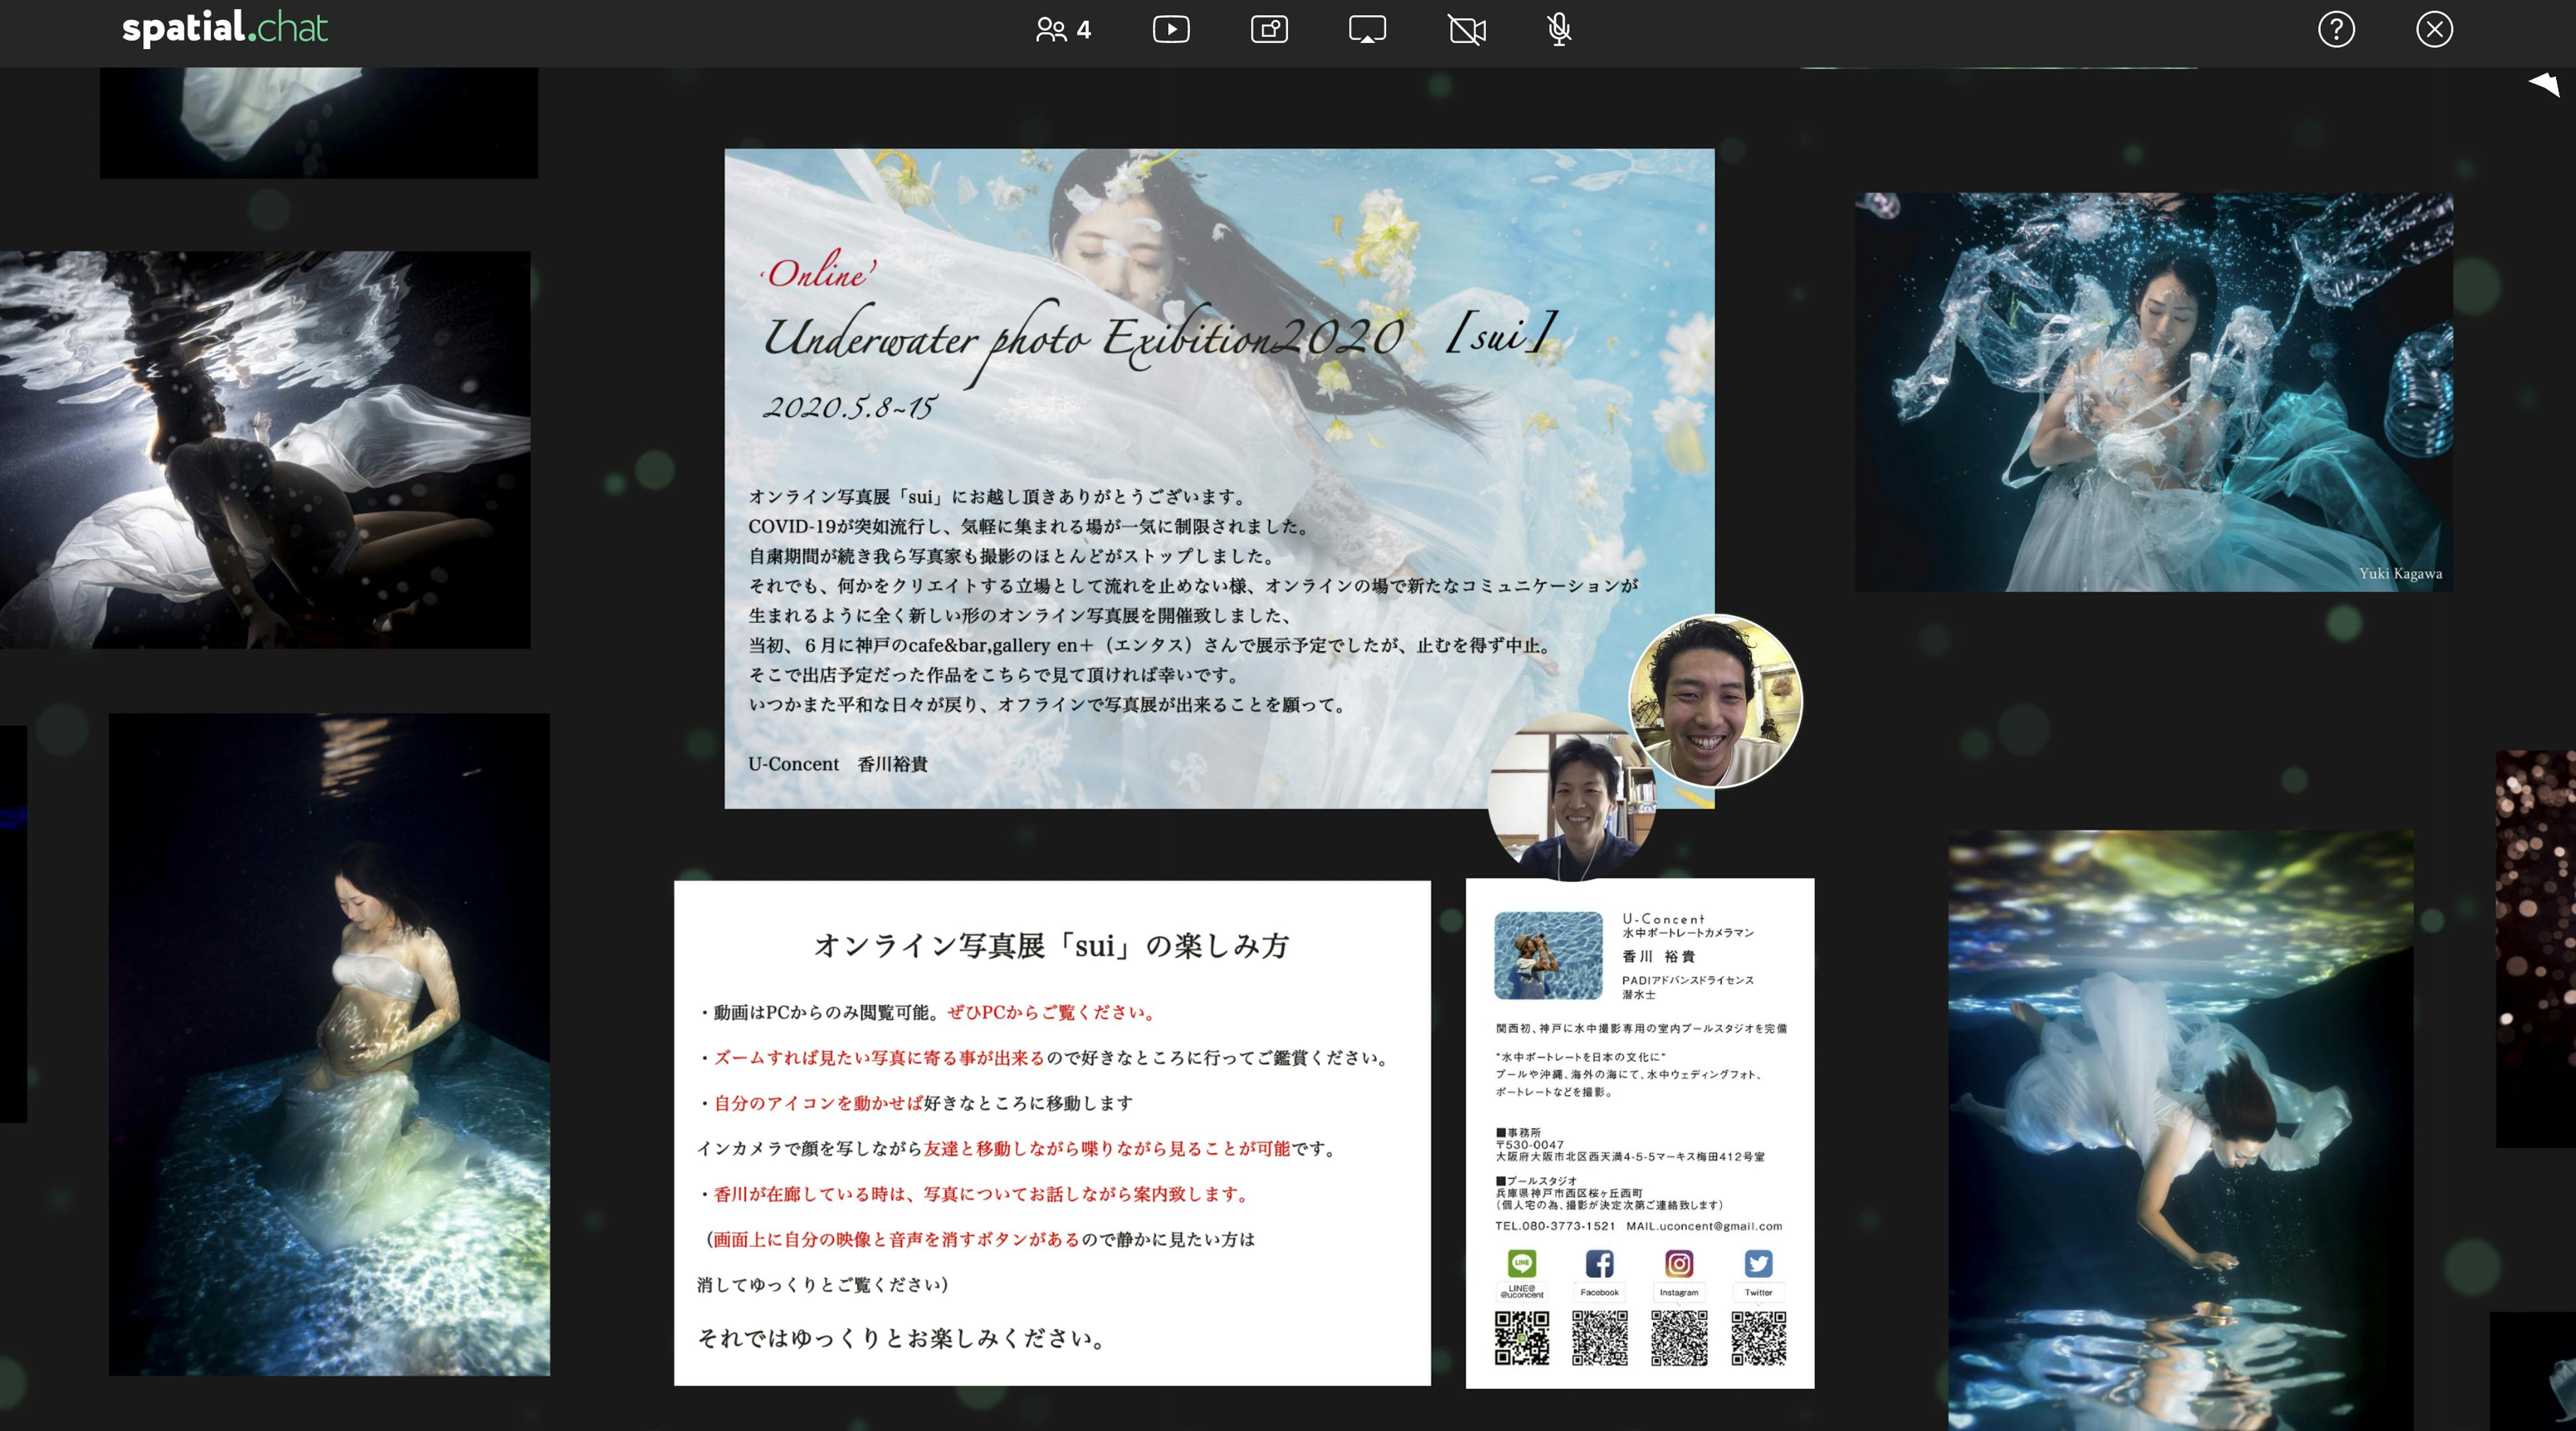The image size is (2576, 1431).
Task: Click the YouTube video share icon
Action: pos(1171,29)
